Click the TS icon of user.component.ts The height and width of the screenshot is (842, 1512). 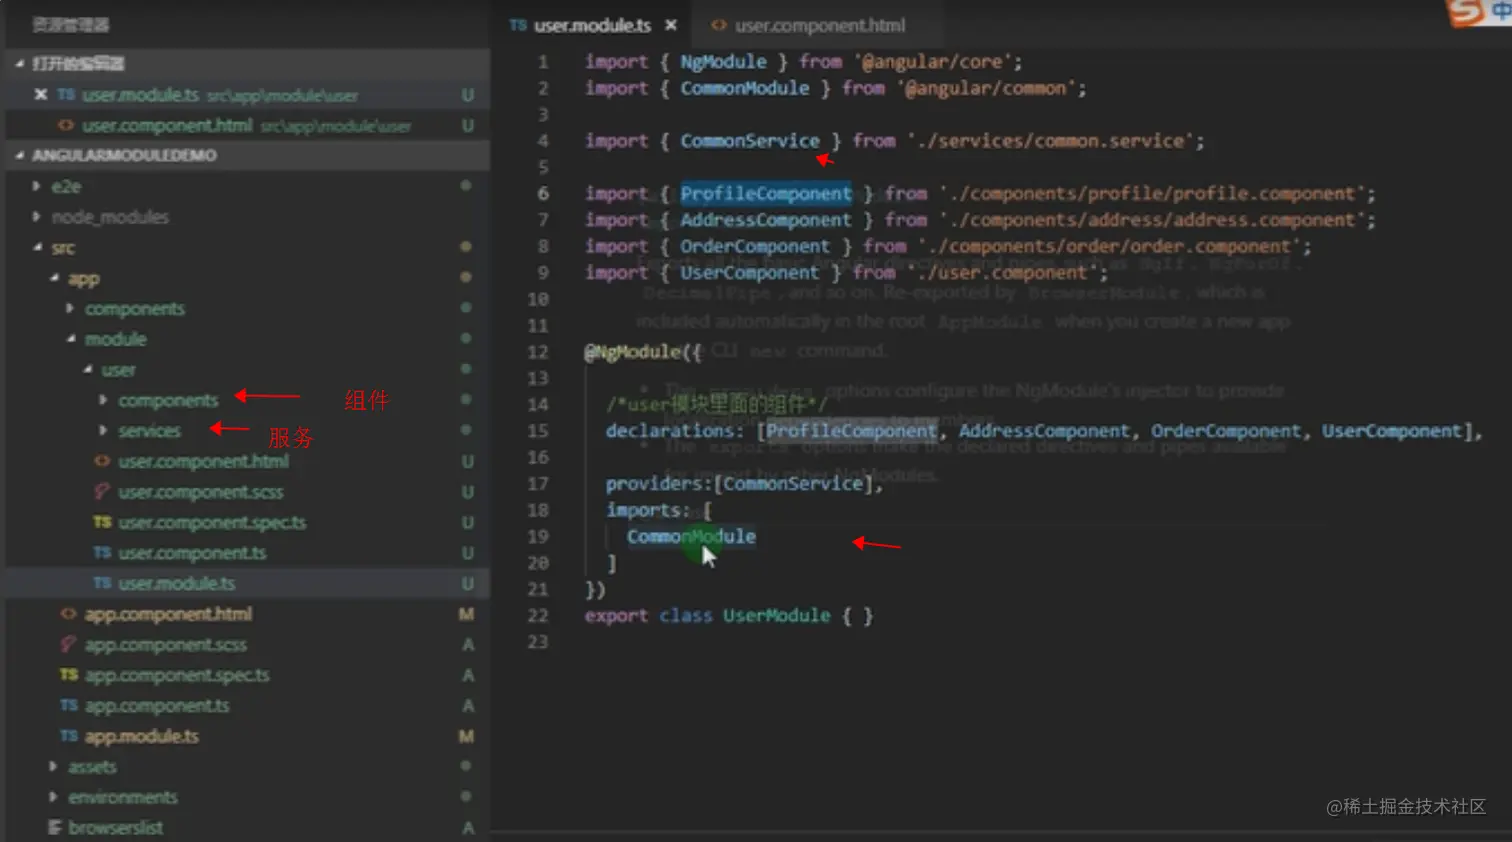pyautogui.click(x=102, y=553)
